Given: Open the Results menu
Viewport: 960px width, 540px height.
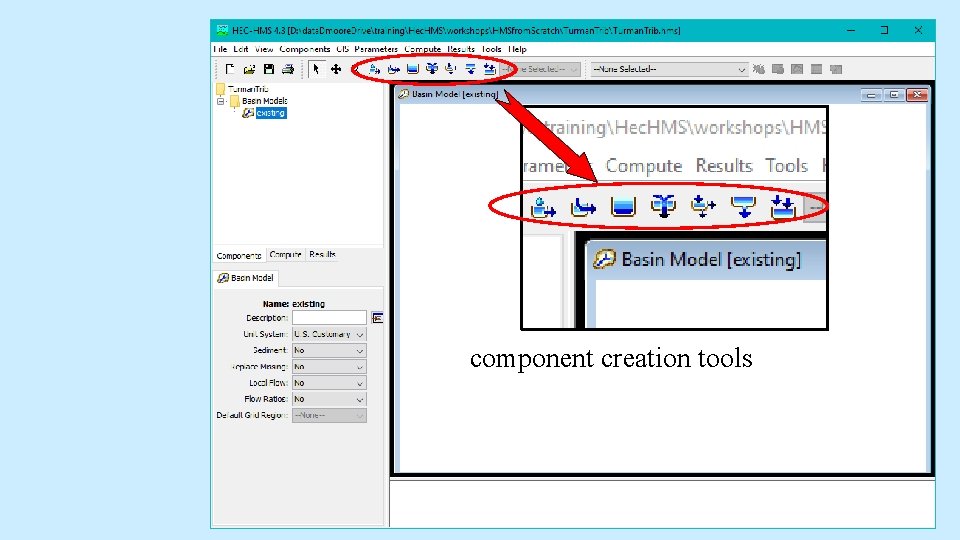Looking at the screenshot, I should (x=461, y=49).
